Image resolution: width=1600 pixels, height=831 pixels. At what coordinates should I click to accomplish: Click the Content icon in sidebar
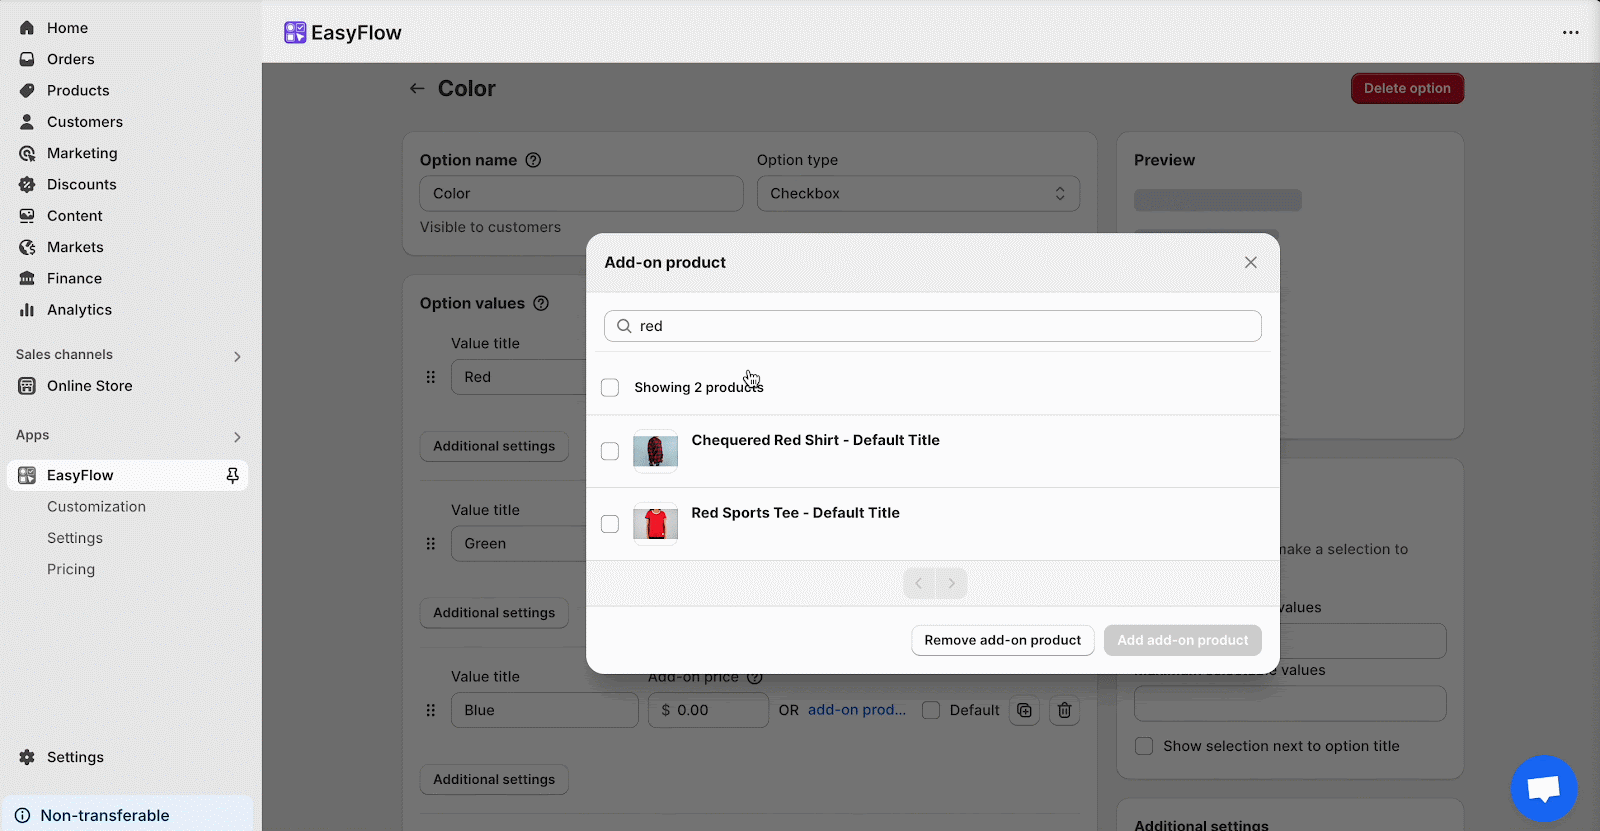click(27, 216)
